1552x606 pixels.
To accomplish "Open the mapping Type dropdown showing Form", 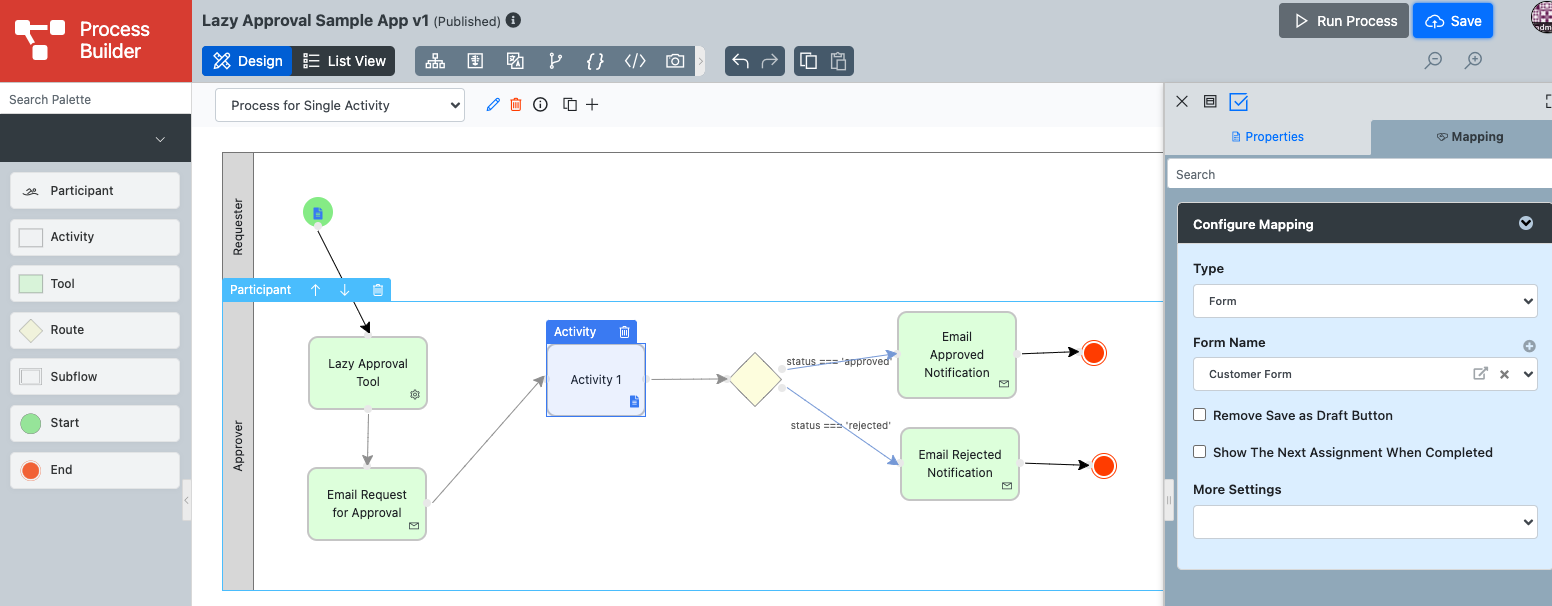I will (x=1365, y=301).
